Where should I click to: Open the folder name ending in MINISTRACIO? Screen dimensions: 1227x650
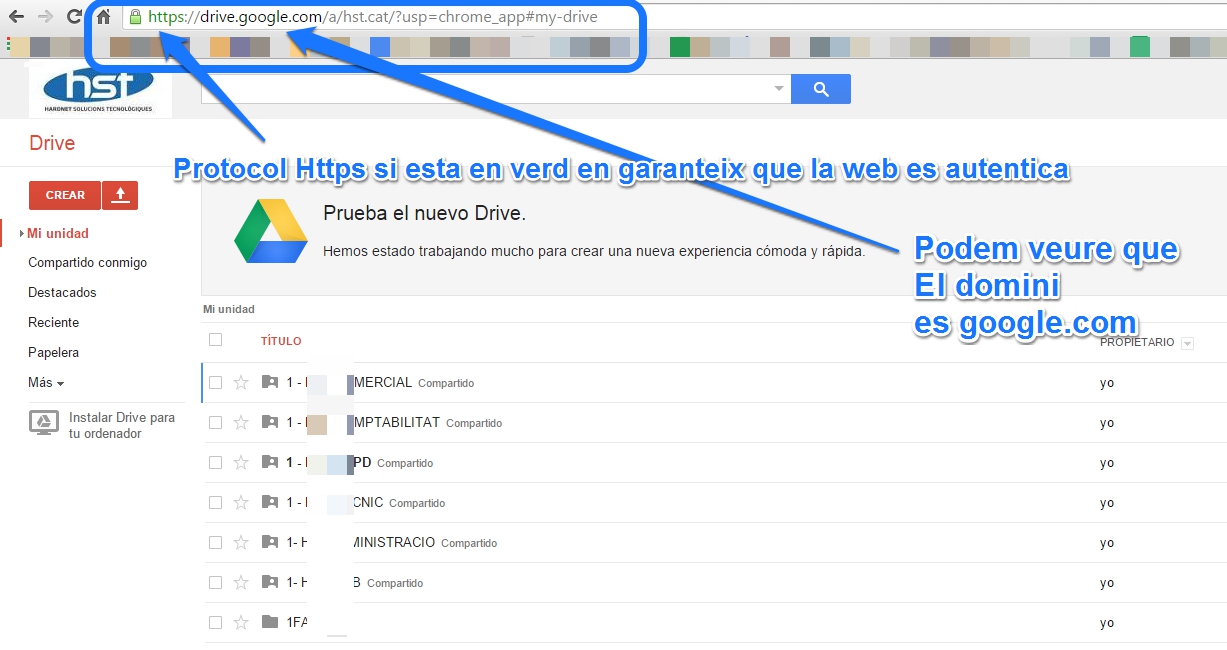point(361,542)
